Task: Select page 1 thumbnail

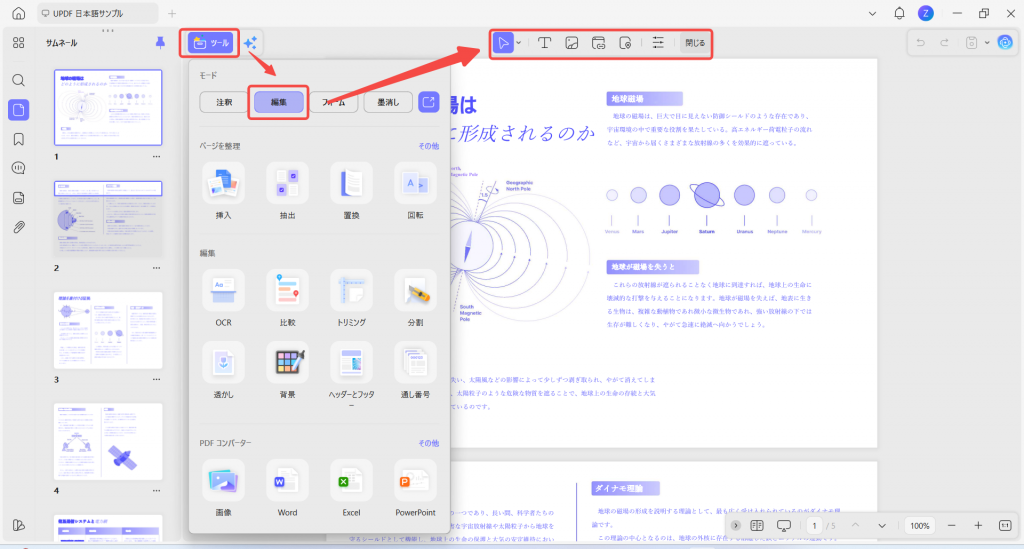Action: pos(108,108)
